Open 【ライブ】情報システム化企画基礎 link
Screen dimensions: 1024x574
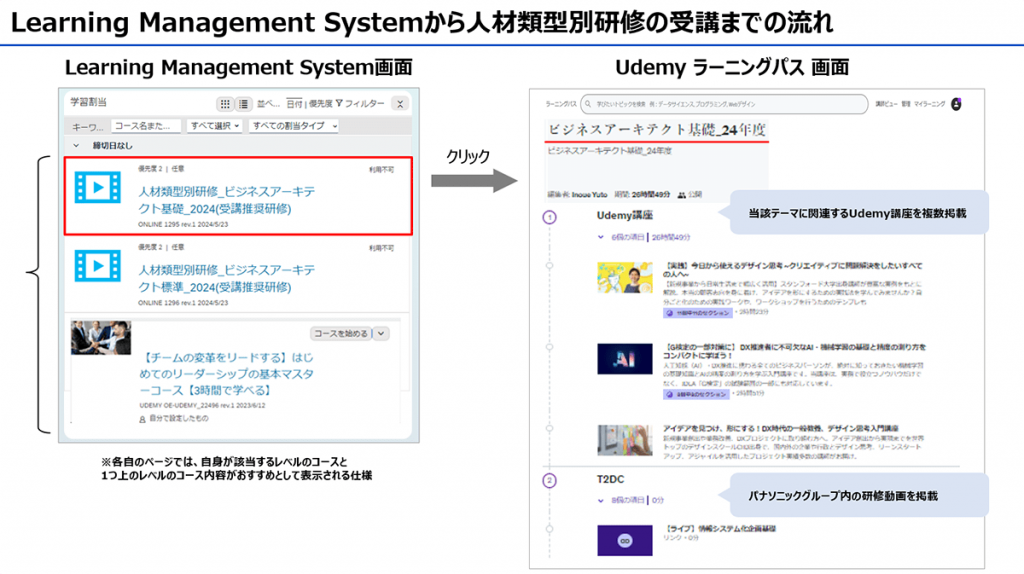point(720,529)
